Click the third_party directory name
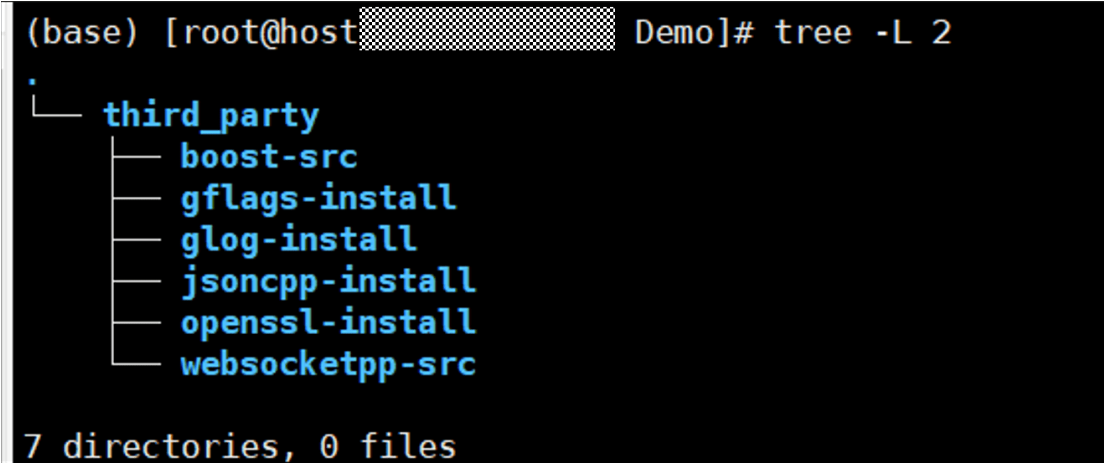This screenshot has height=464, width=1104. [x=210, y=116]
